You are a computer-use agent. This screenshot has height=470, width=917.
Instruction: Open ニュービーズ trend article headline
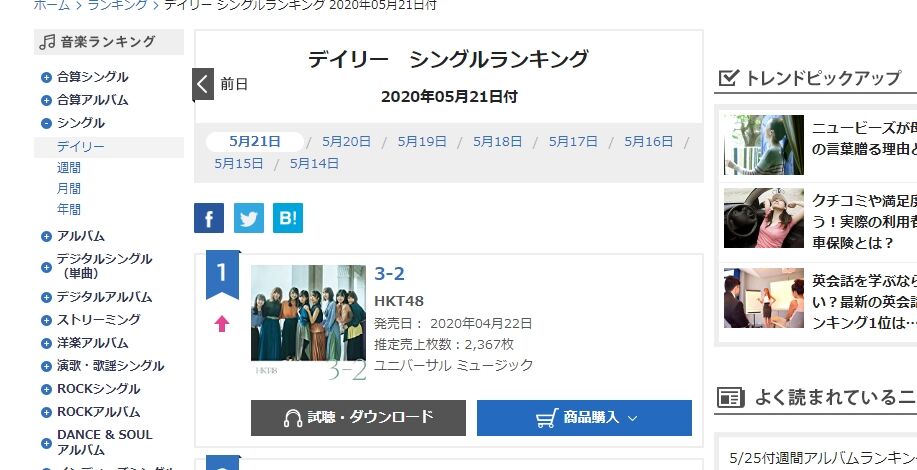(864, 139)
